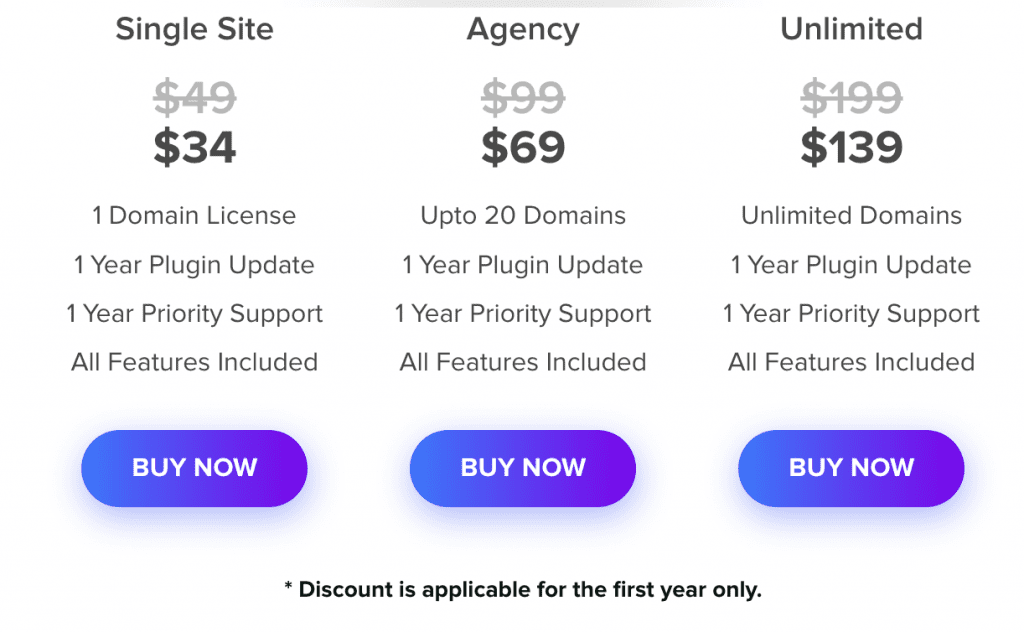The width and height of the screenshot is (1024, 632).
Task: Click the 1 Domain License text
Action: 194,215
